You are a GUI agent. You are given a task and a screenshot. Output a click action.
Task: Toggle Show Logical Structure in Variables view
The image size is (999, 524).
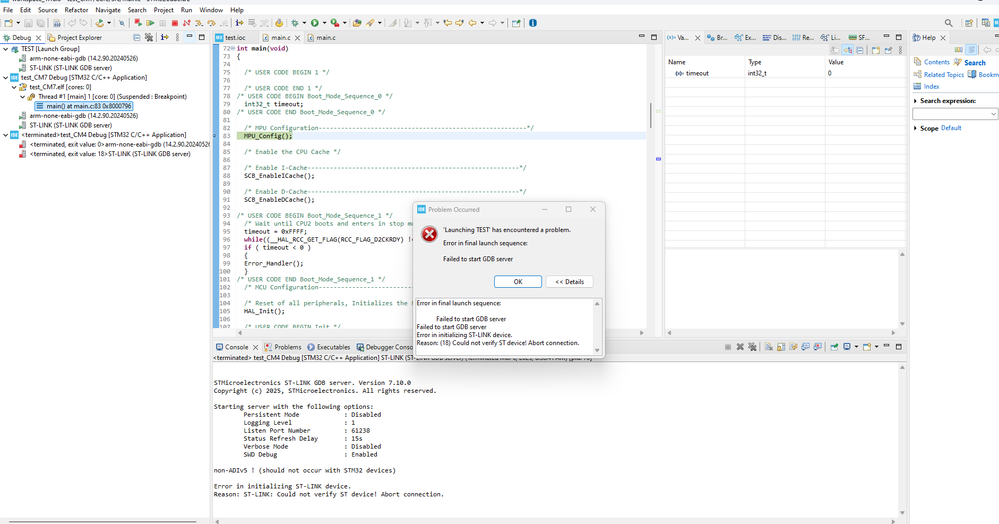[x=847, y=50]
